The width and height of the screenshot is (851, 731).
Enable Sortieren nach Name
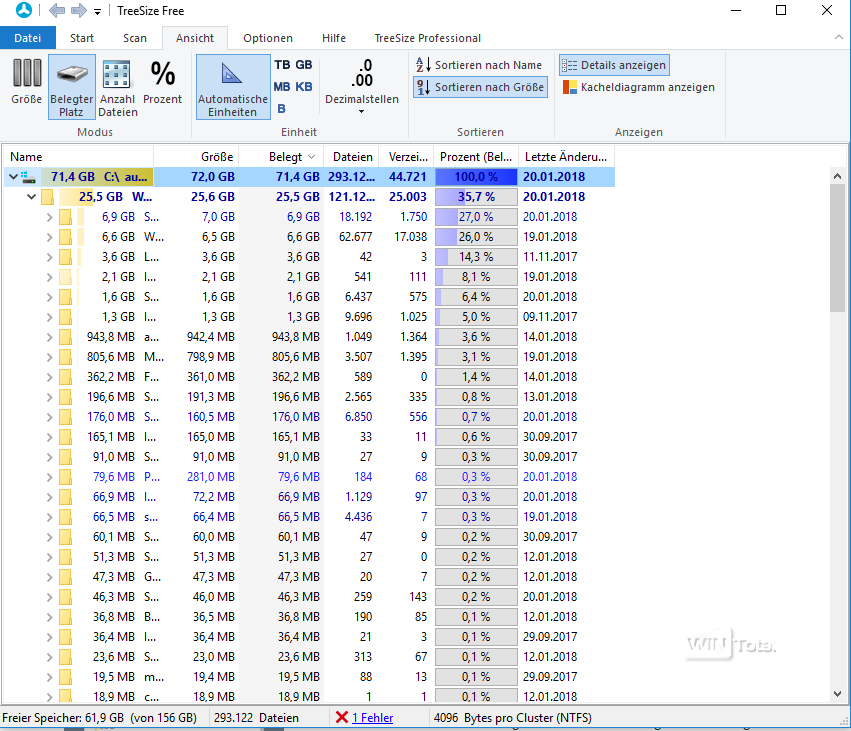pos(479,65)
